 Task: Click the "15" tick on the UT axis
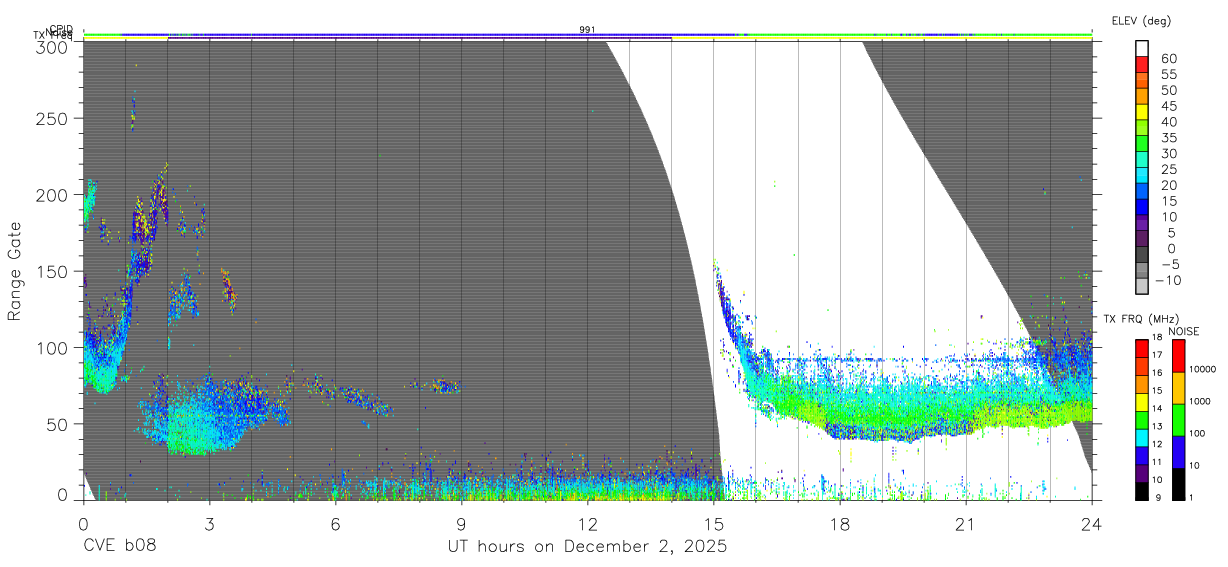pyautogui.click(x=713, y=524)
